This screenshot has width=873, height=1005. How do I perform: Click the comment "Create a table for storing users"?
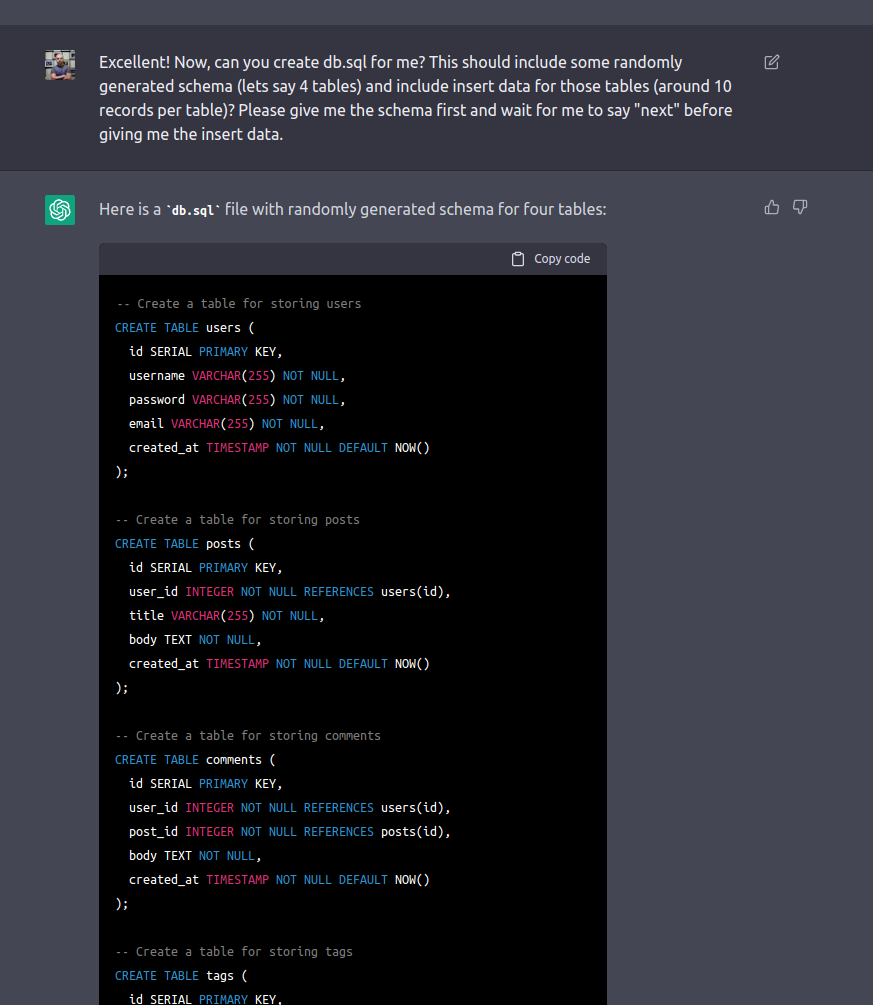click(238, 304)
